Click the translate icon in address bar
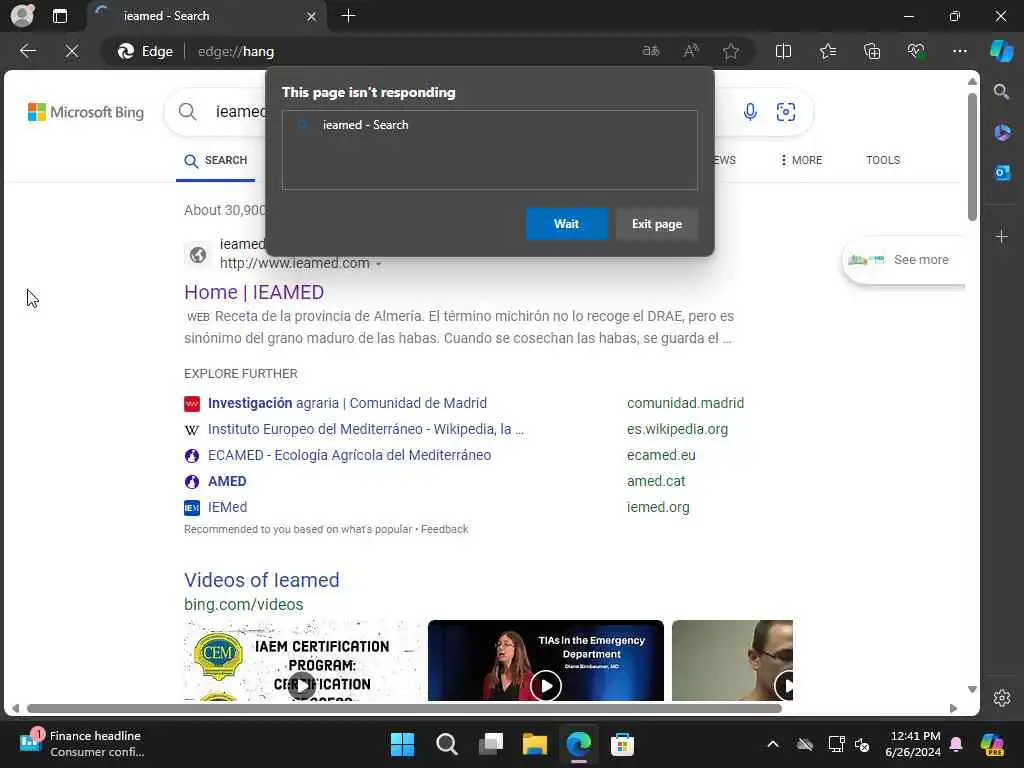The image size is (1024, 768). click(x=651, y=51)
